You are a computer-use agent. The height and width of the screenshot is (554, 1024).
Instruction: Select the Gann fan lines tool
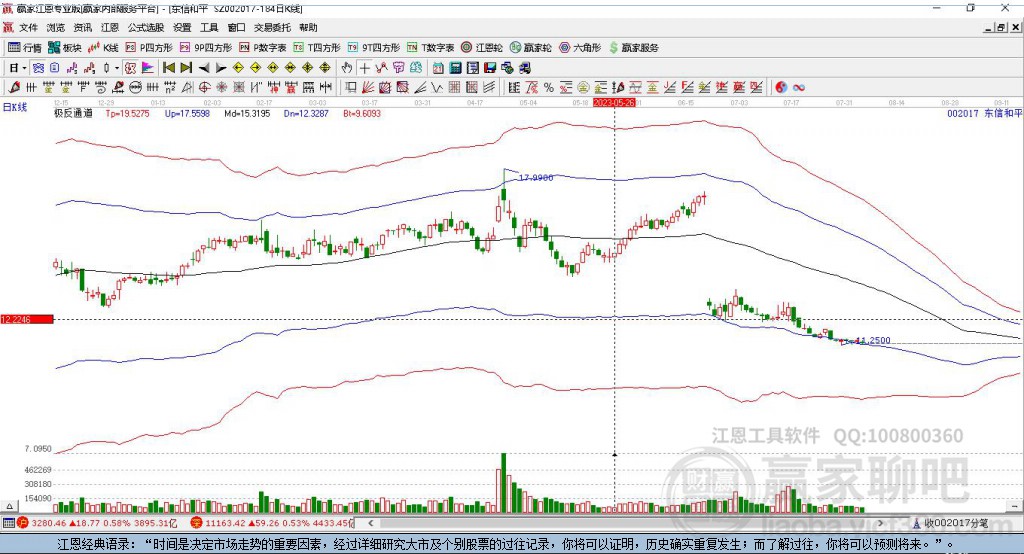[421, 87]
